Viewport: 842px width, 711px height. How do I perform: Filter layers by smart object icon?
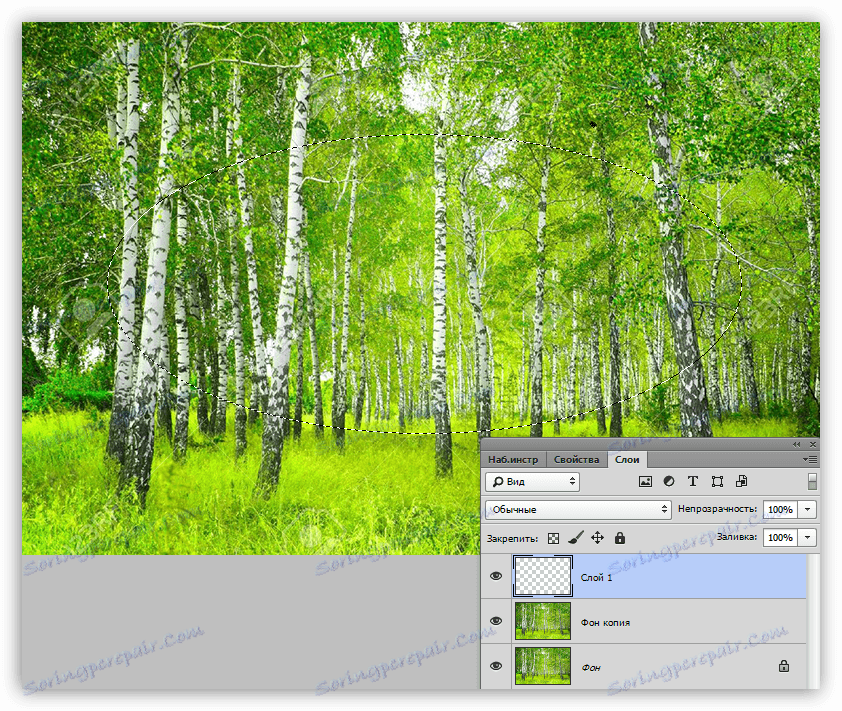(742, 482)
